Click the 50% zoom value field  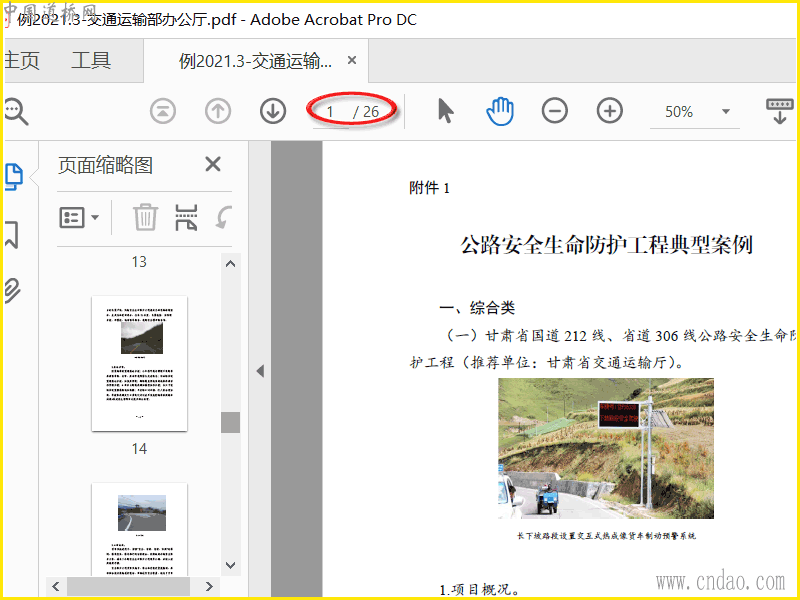pos(679,112)
